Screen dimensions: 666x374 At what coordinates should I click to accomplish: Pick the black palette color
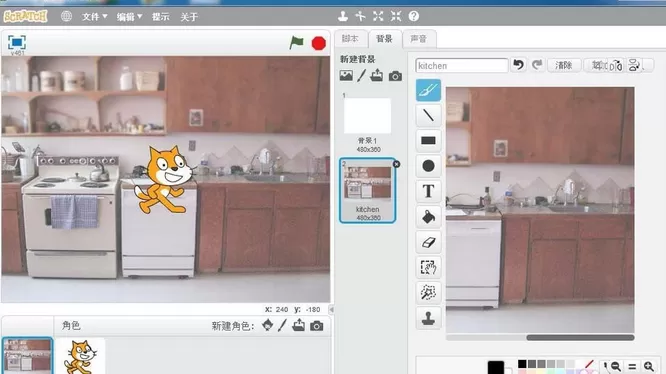522,364
